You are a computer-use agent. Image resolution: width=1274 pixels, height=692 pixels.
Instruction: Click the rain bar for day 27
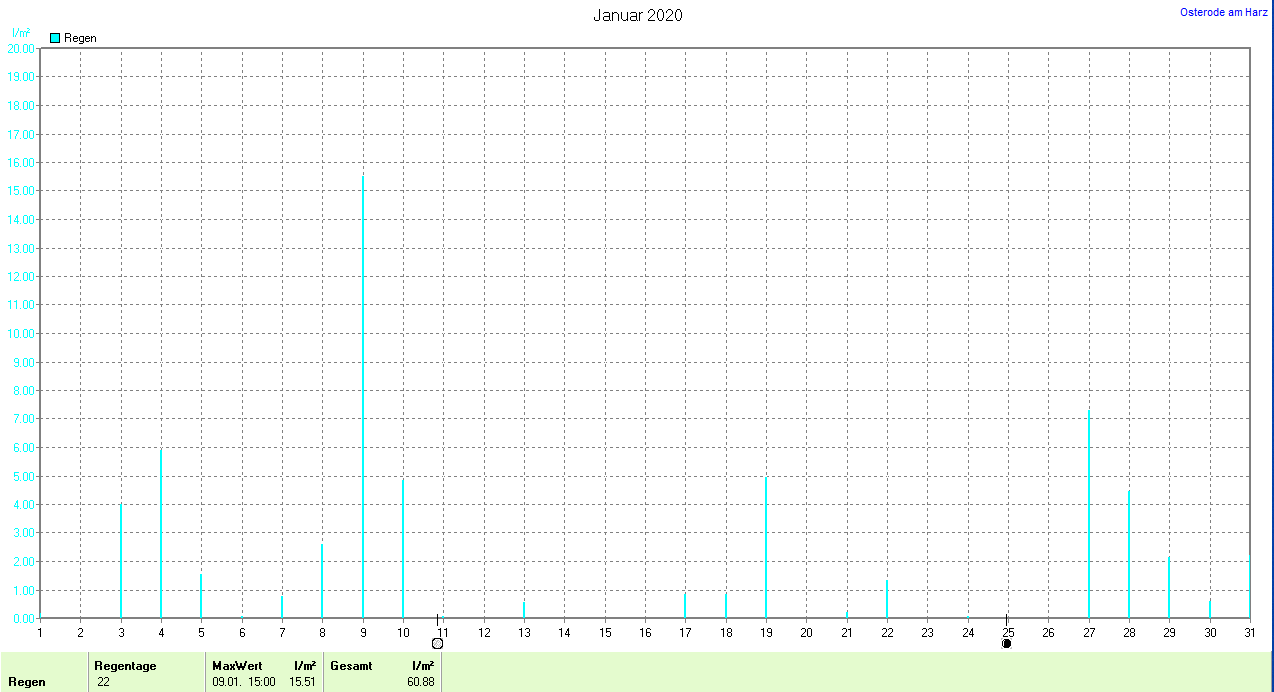(1089, 515)
